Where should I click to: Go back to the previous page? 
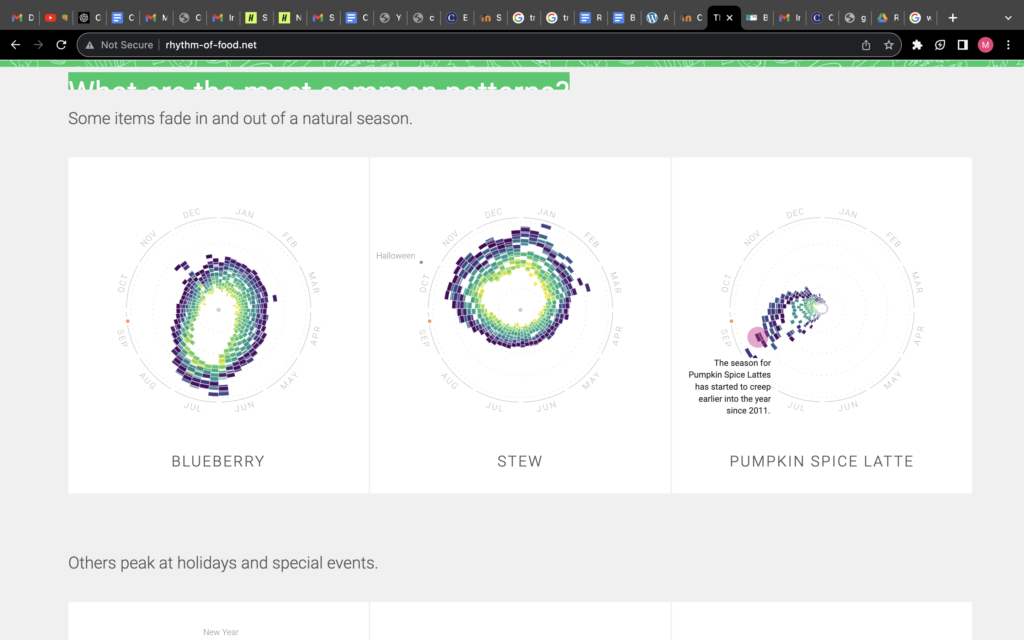(16, 45)
